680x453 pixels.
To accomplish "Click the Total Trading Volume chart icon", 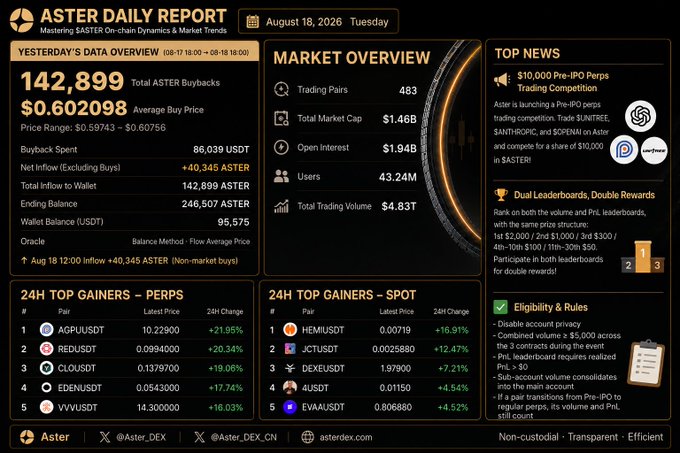I will (281, 206).
